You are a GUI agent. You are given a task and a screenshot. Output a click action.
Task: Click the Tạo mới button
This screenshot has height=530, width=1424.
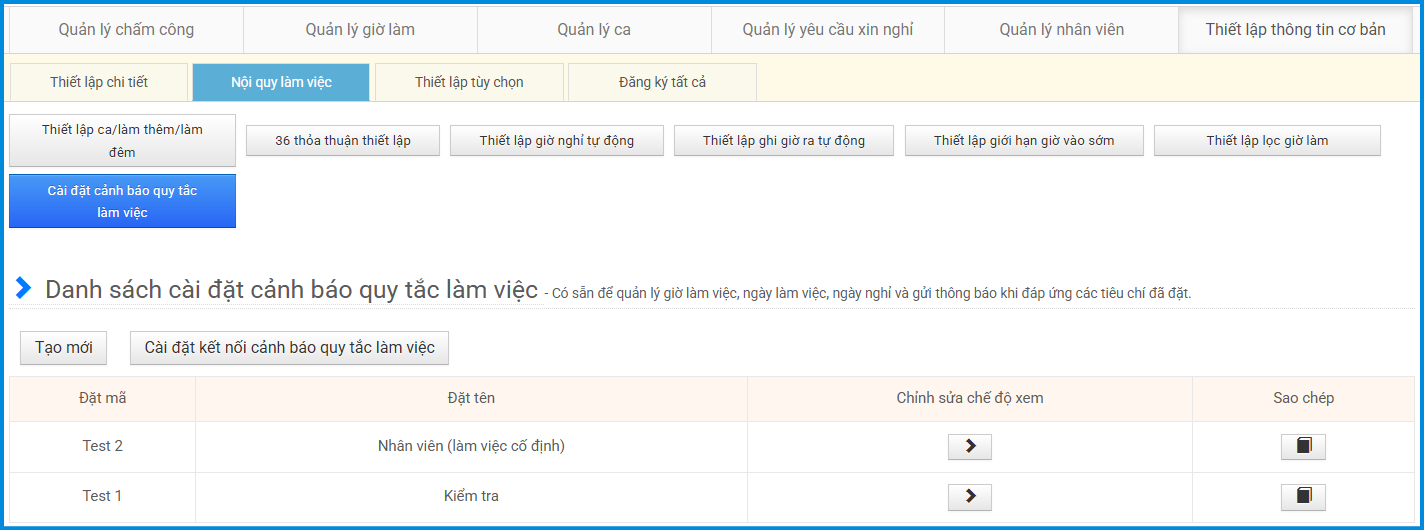63,348
